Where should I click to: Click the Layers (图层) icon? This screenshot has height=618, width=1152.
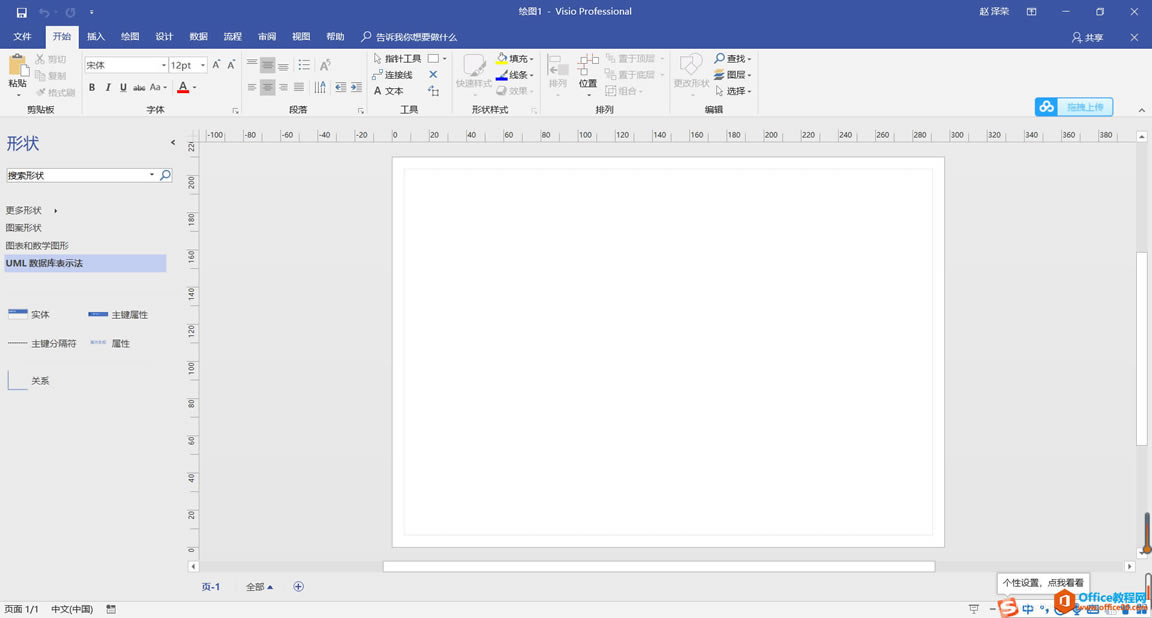[x=731, y=74]
